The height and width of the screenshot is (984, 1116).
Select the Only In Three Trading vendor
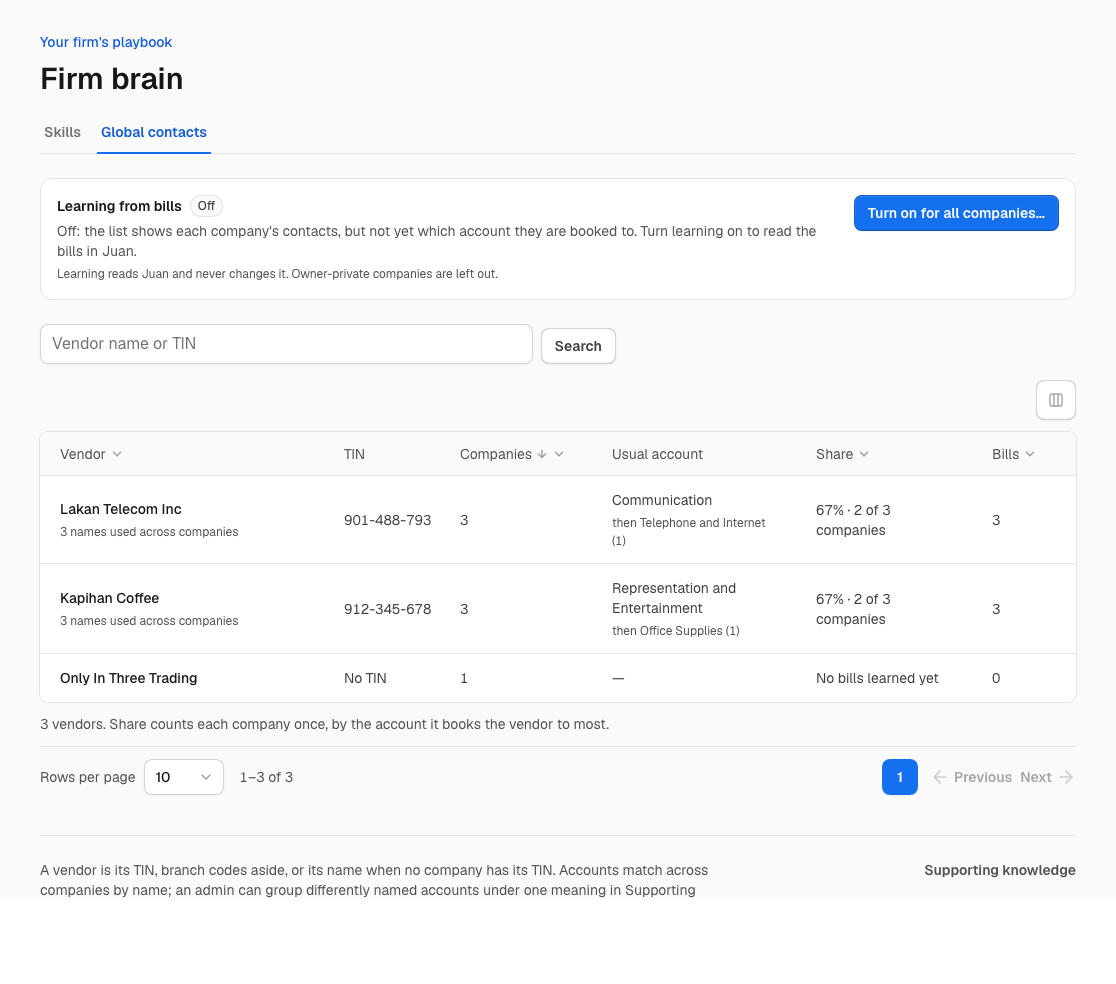(x=129, y=678)
